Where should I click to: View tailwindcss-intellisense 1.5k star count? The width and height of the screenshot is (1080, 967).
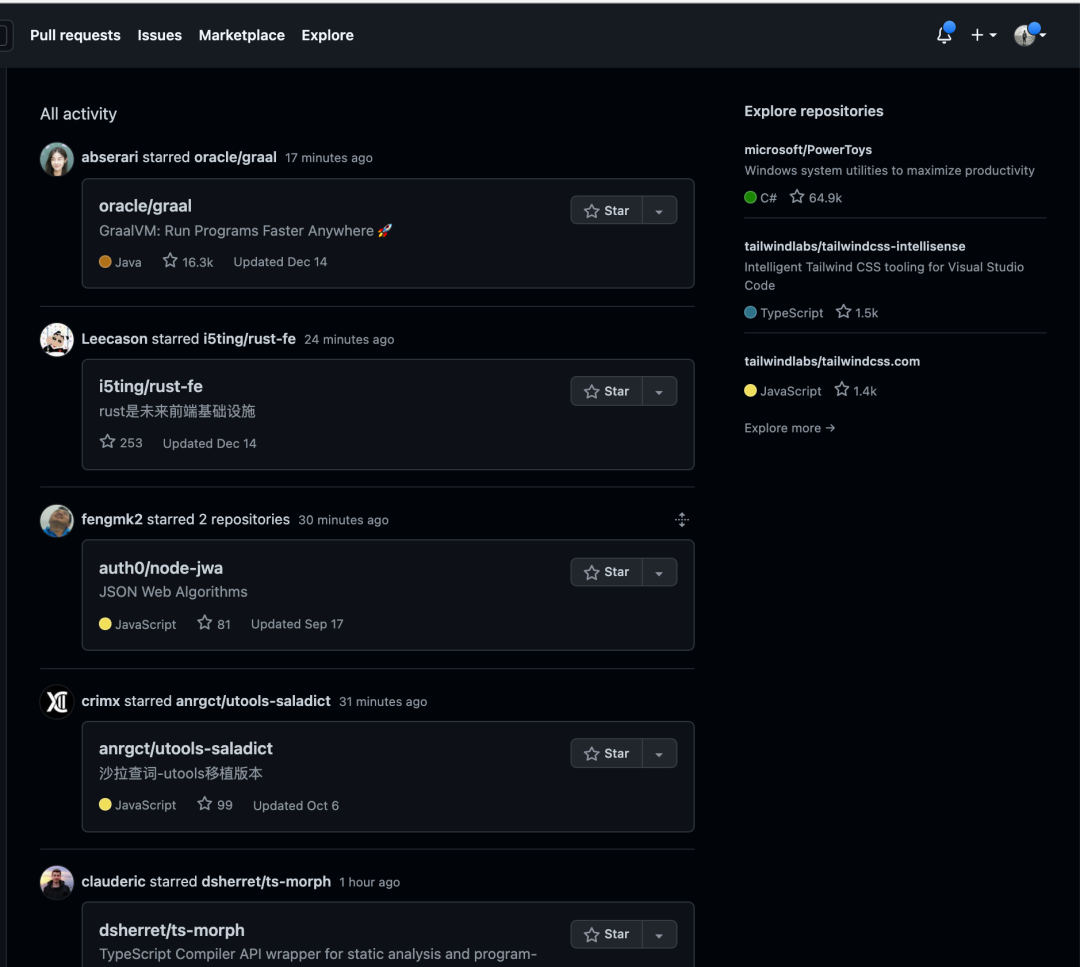(857, 312)
